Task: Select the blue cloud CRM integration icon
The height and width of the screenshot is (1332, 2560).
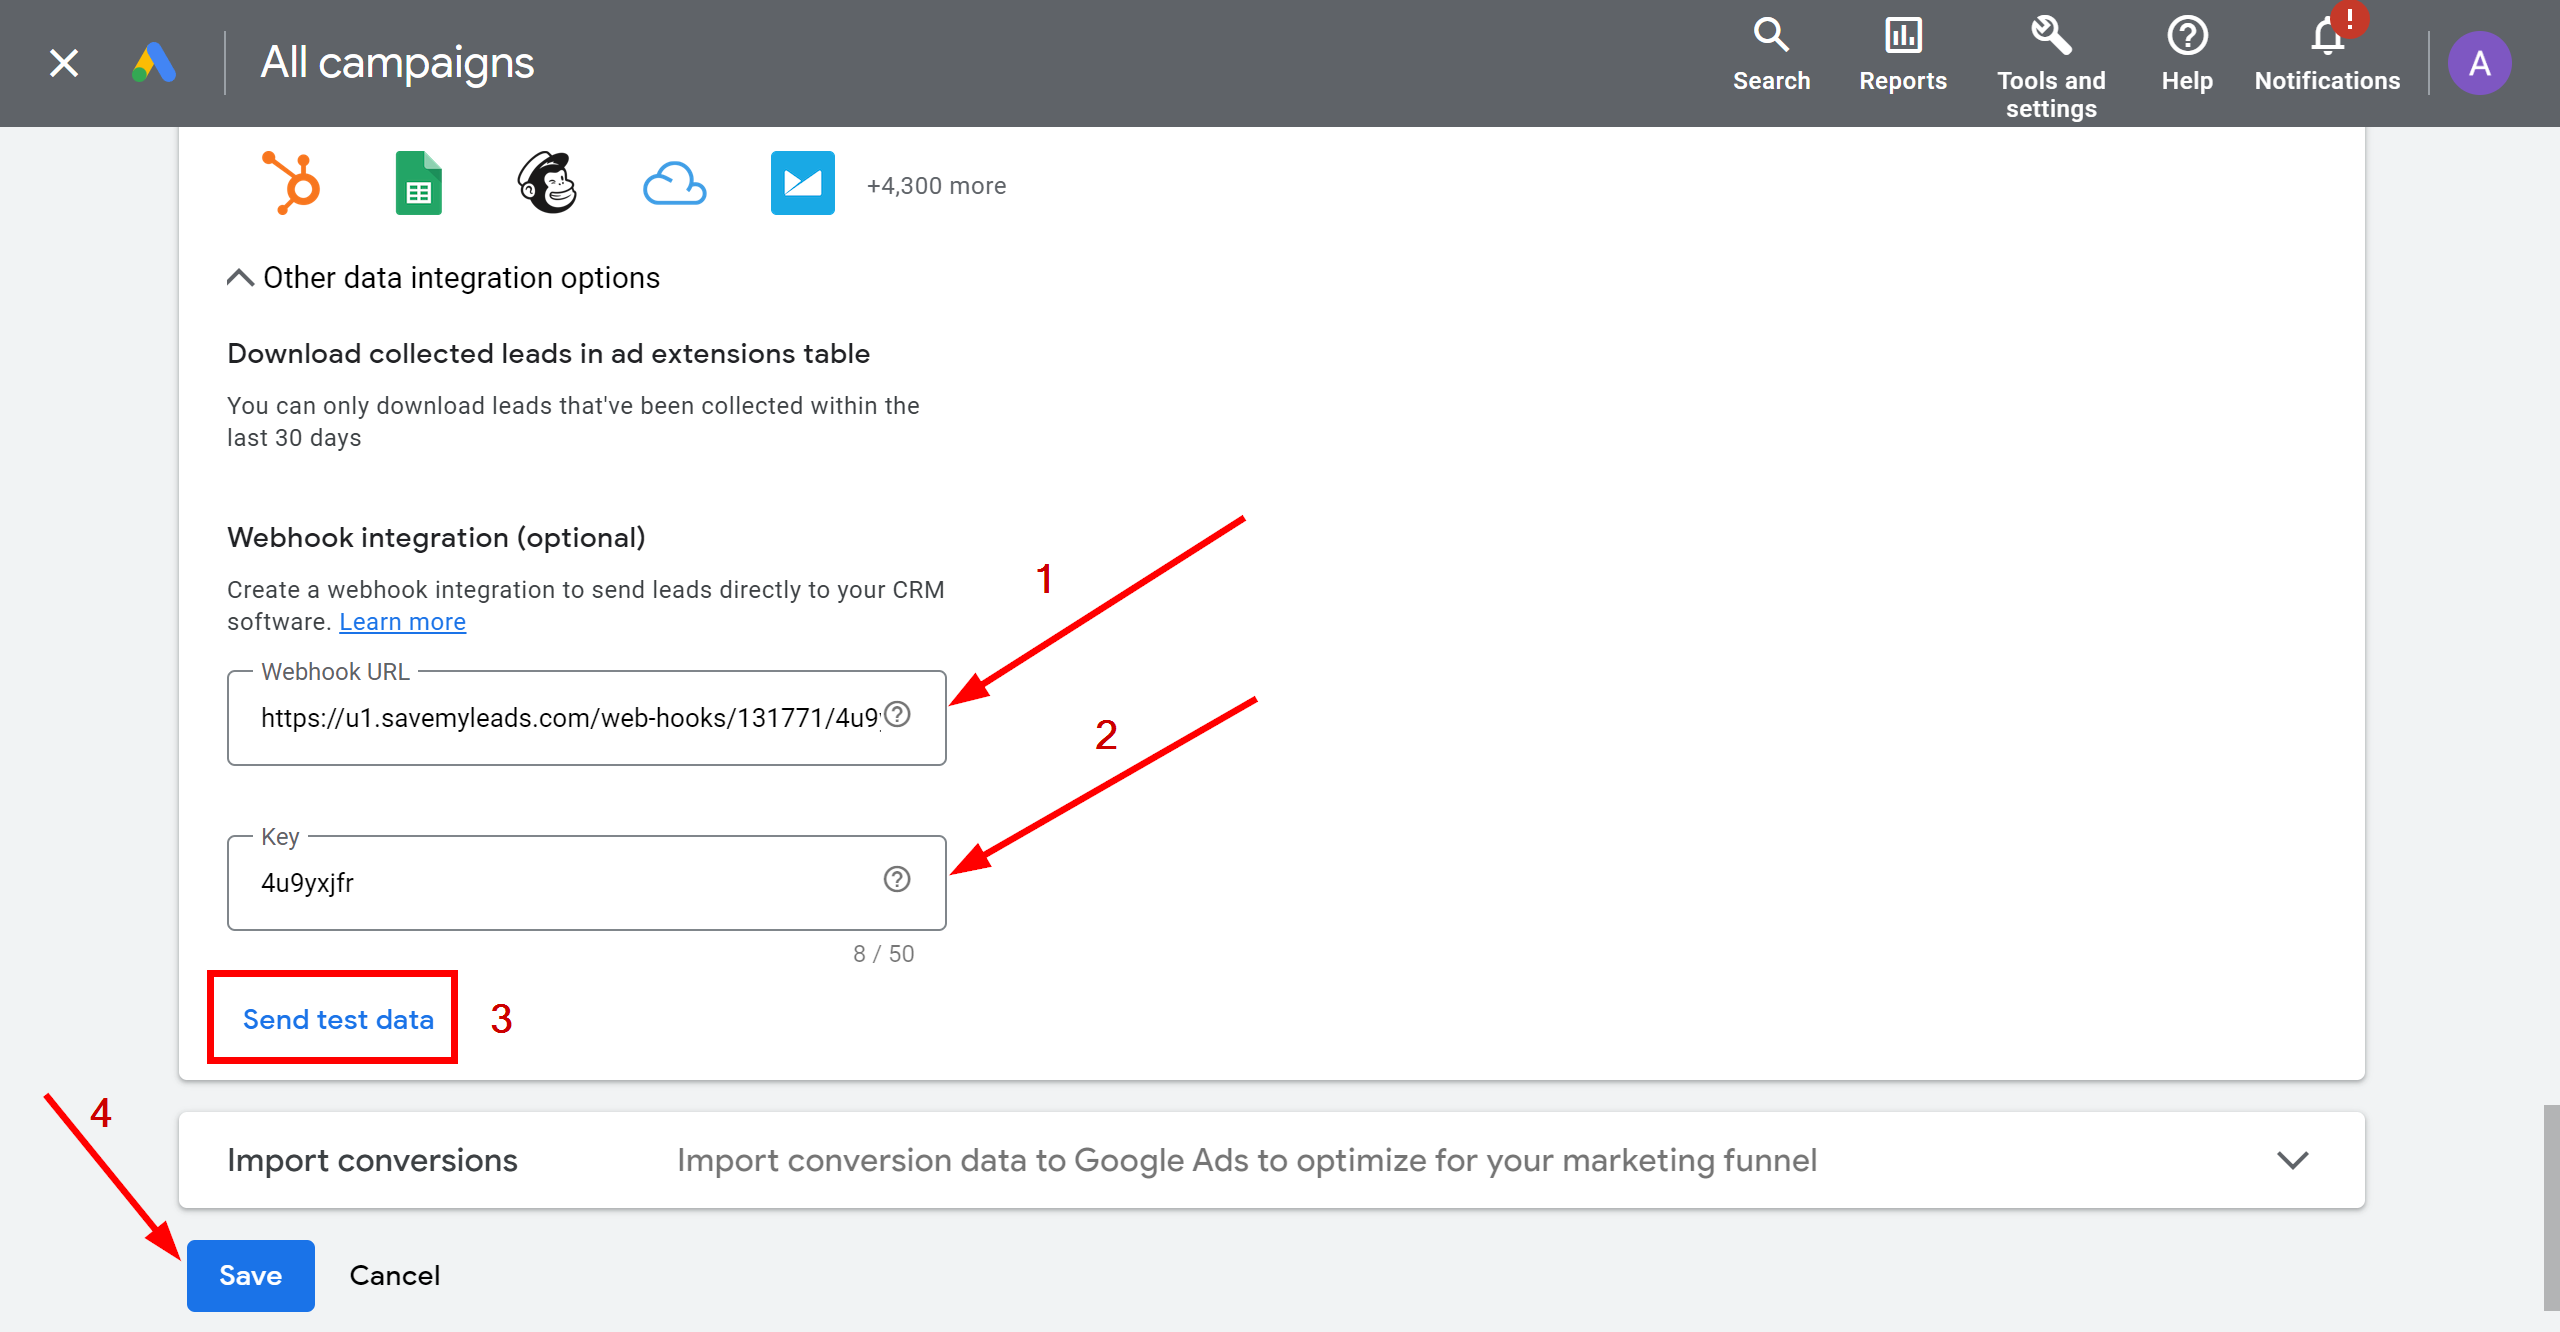Action: [x=674, y=184]
